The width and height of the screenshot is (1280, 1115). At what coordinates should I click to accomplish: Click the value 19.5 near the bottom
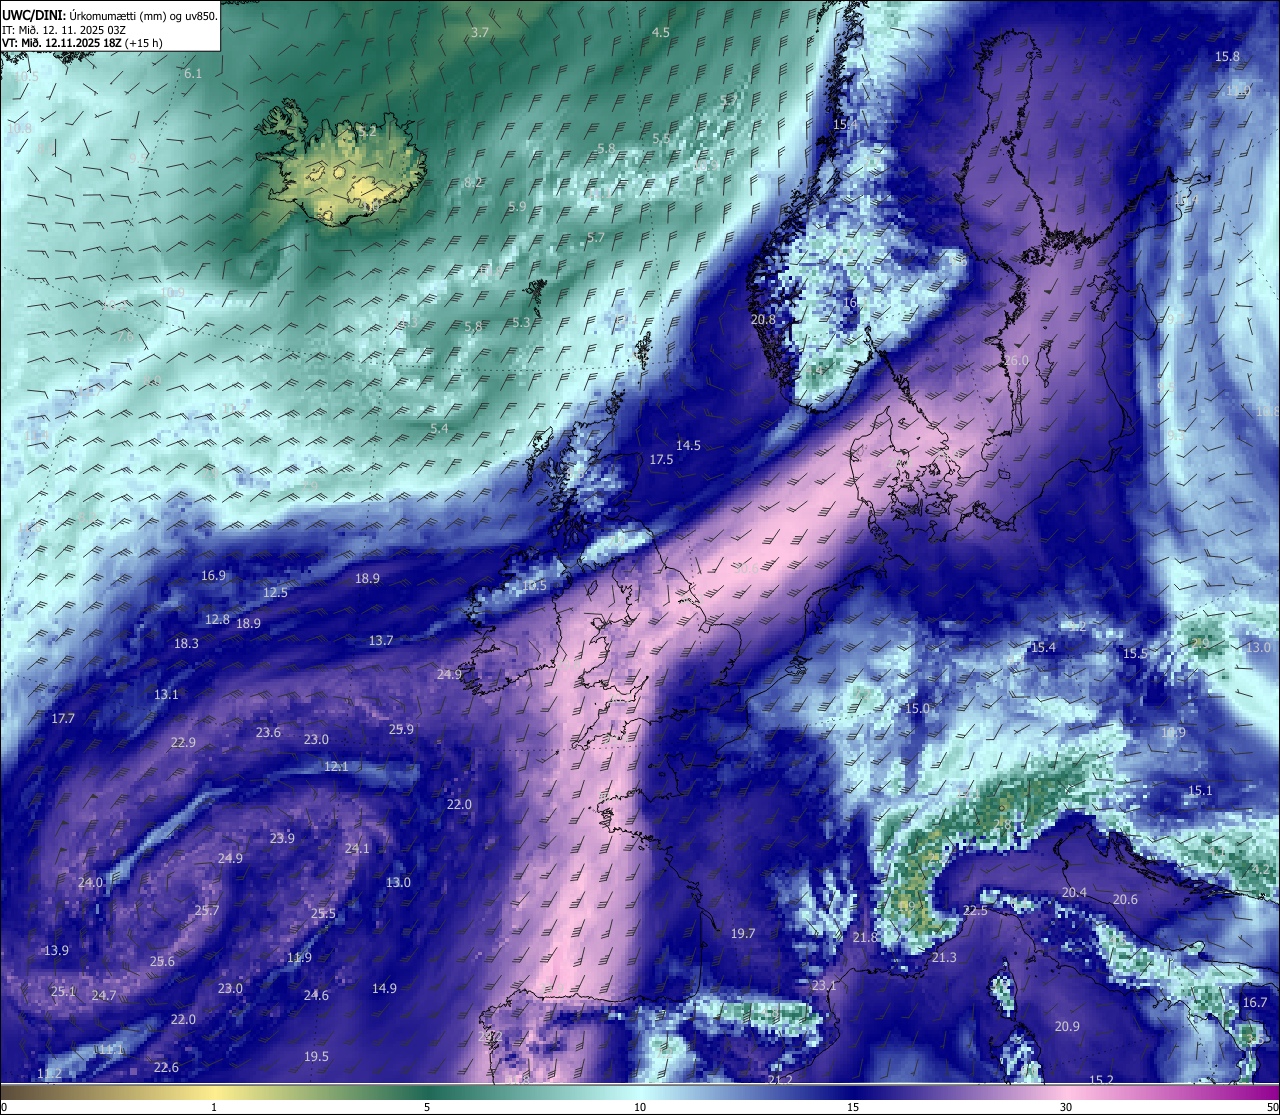(316, 1056)
